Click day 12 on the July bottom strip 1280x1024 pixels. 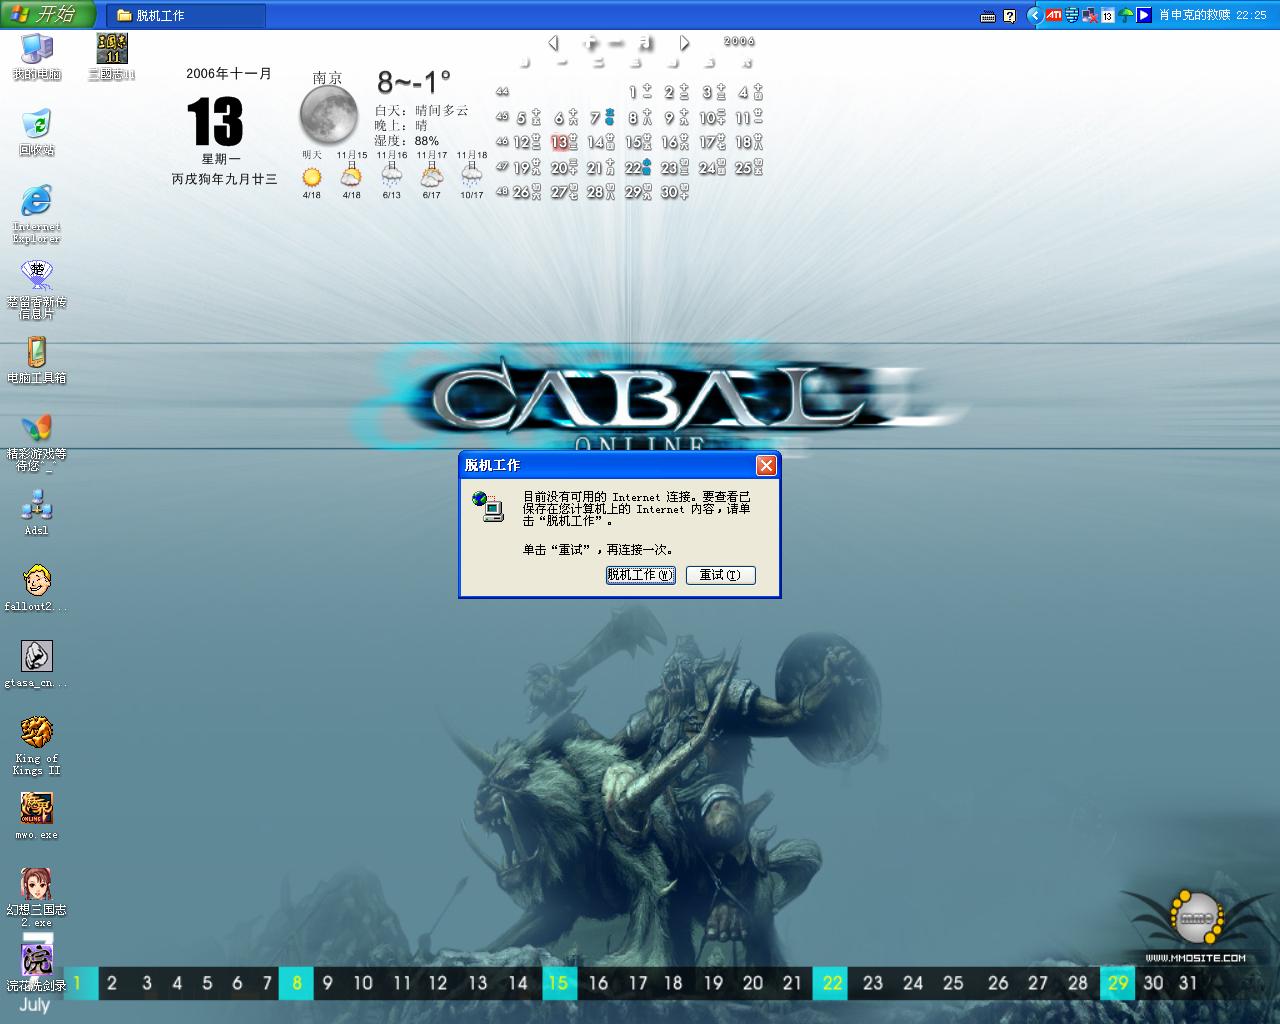438,983
